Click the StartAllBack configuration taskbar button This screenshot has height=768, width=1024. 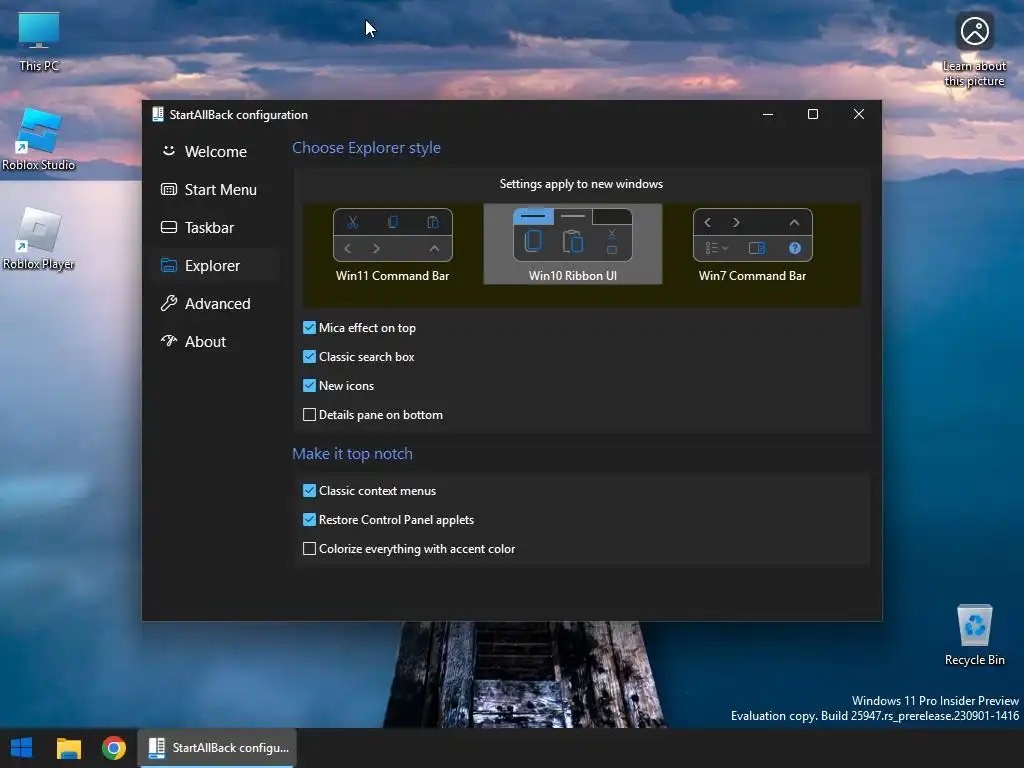coord(217,748)
